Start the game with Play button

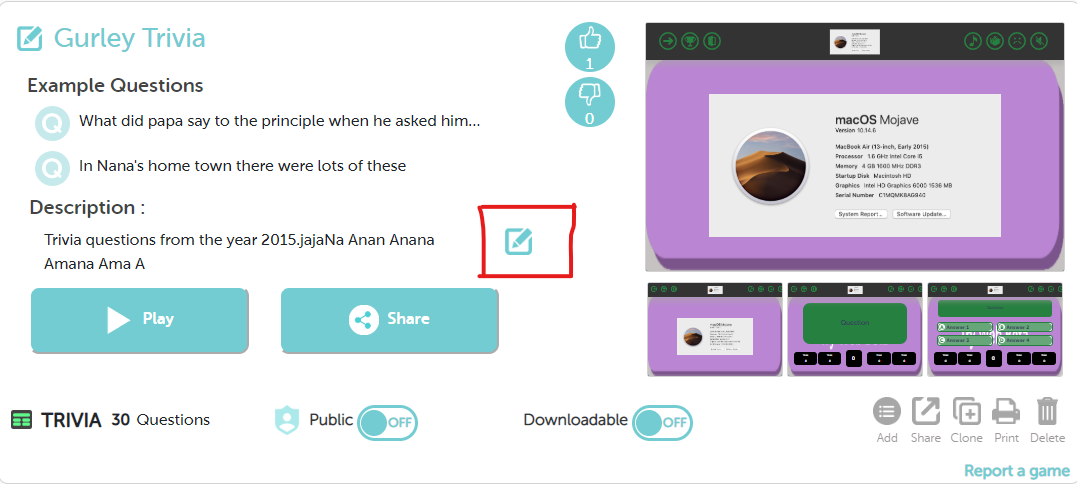[x=139, y=320]
